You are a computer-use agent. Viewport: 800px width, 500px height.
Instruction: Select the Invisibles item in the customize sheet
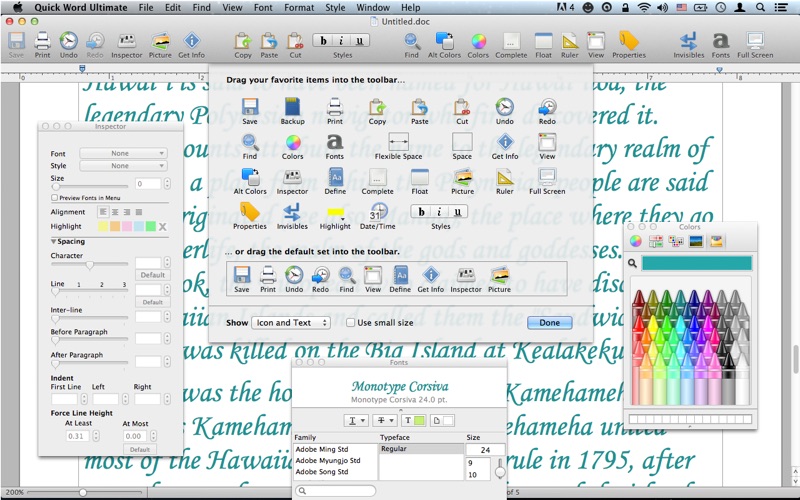point(292,212)
